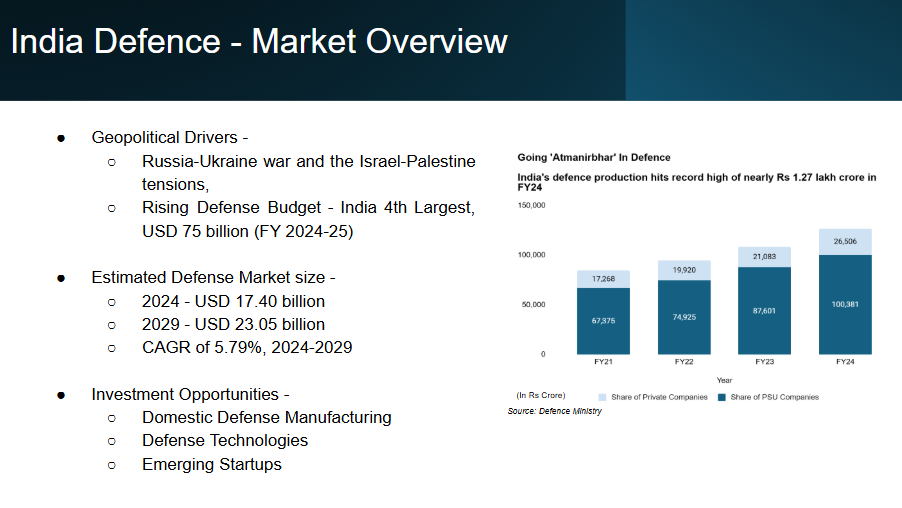Image resolution: width=902 pixels, height=508 pixels.
Task: Click the FY24 PSU bar labeled 100,381
Action: pyautogui.click(x=845, y=304)
